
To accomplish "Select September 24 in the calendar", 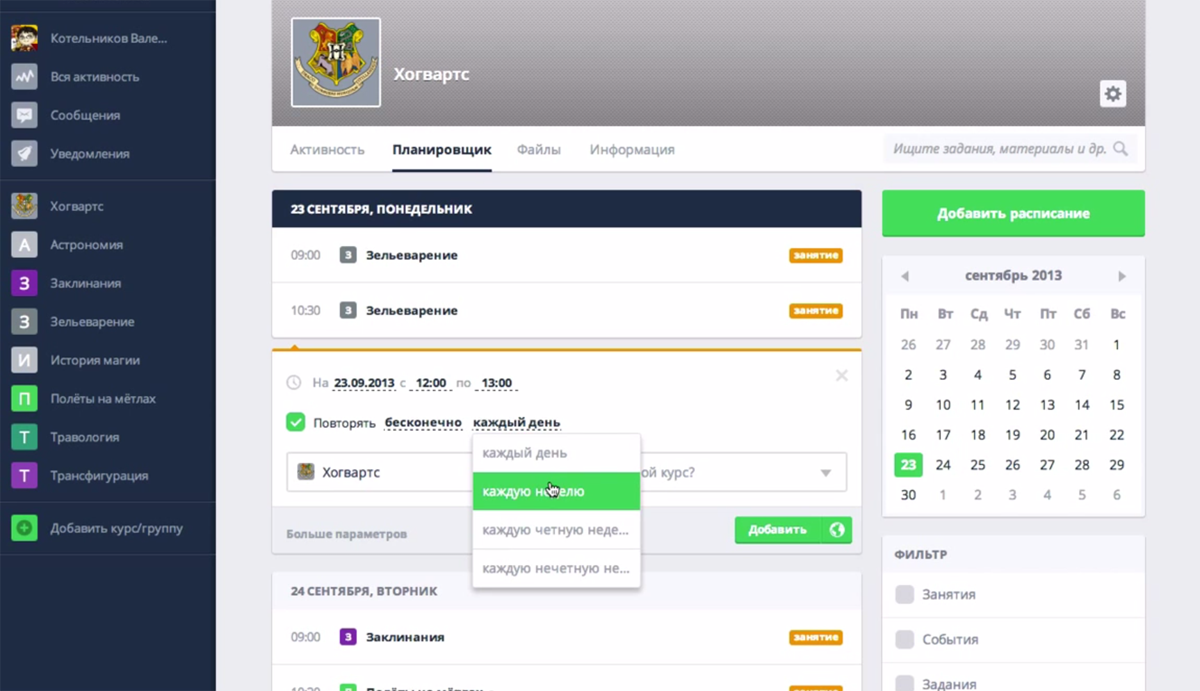I will (943, 465).
